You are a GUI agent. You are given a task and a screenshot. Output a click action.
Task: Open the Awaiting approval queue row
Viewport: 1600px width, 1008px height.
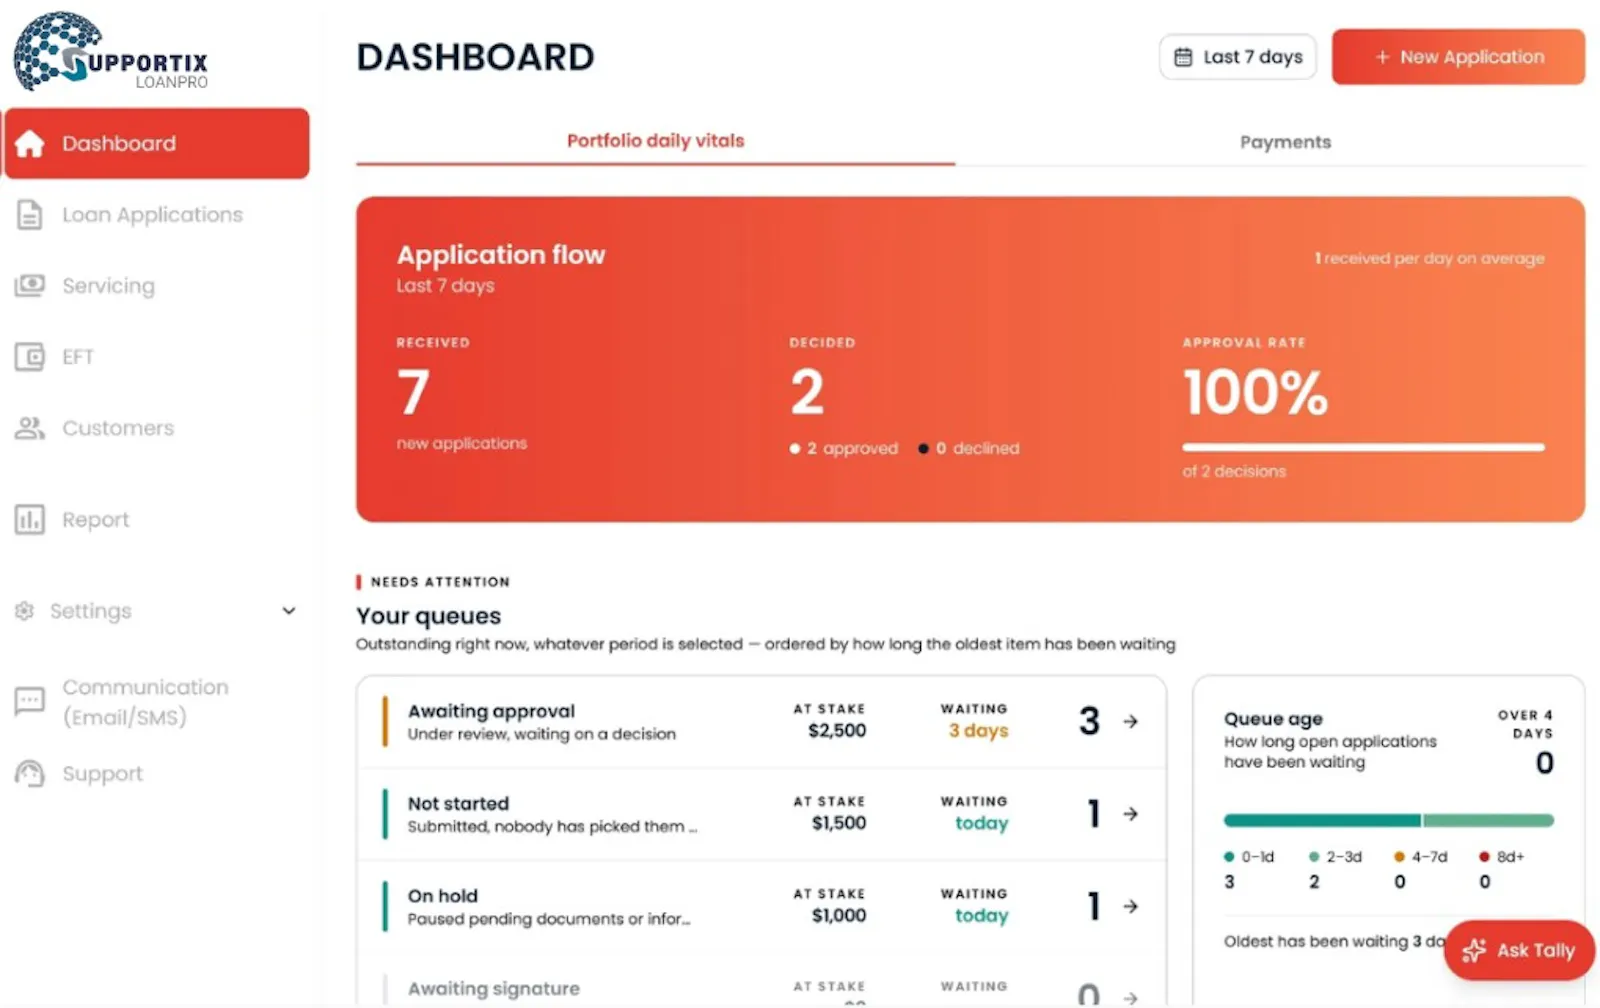pyautogui.click(x=761, y=721)
